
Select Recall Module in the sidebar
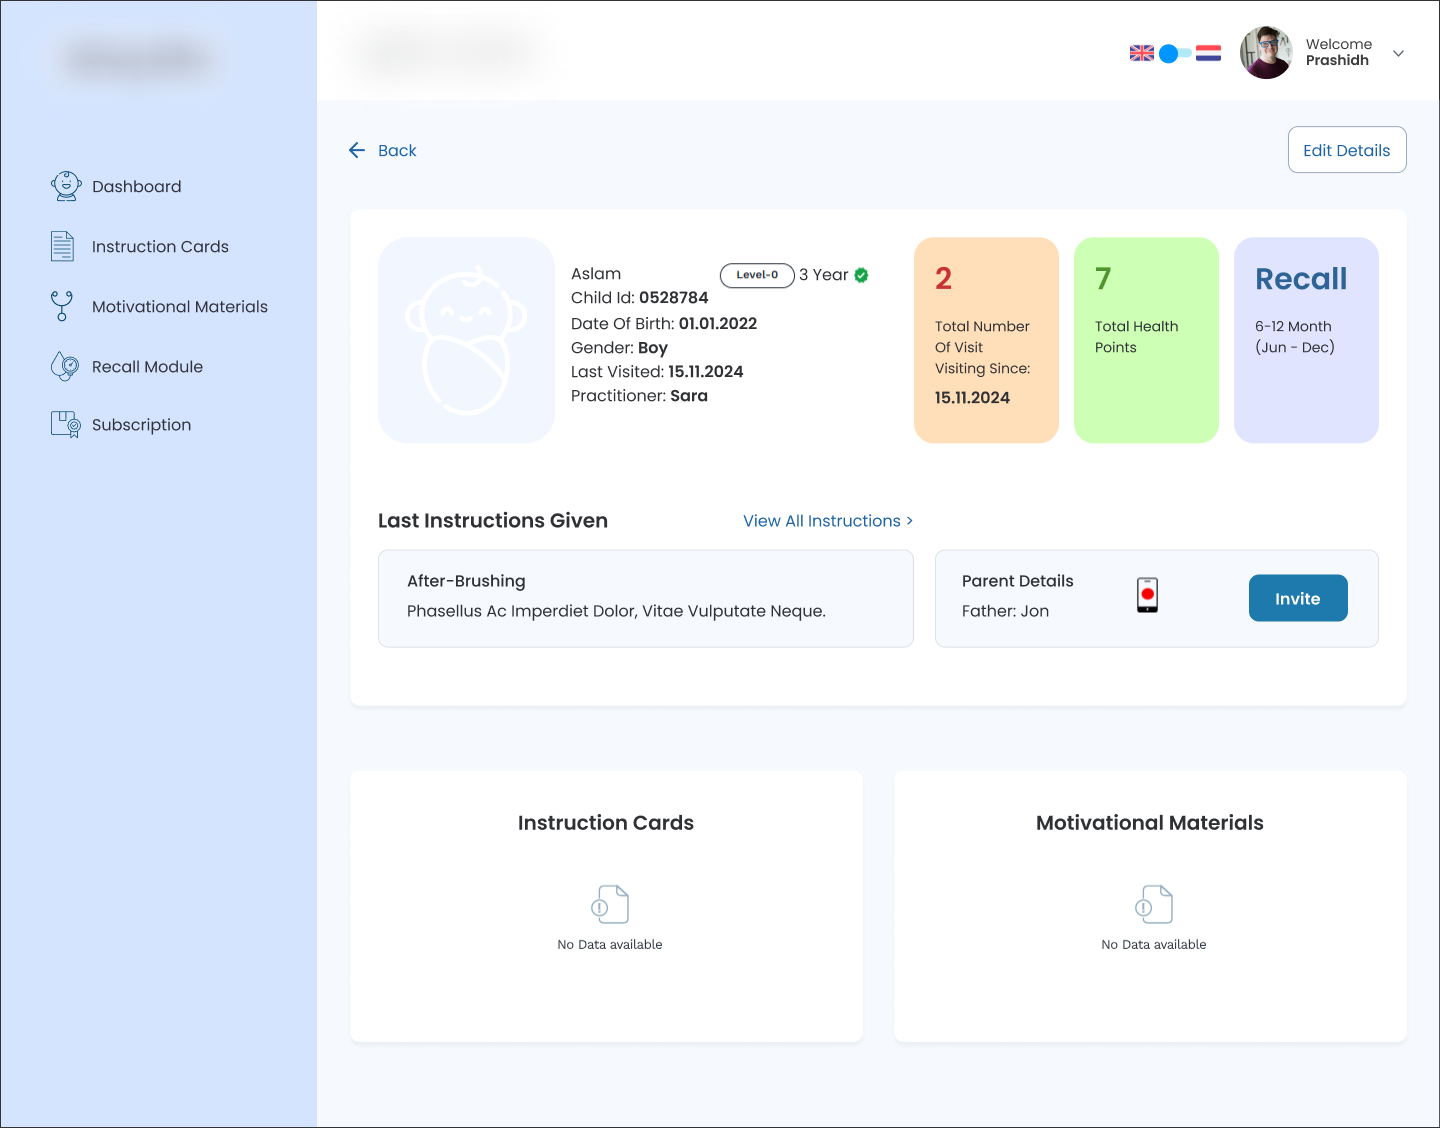click(147, 366)
